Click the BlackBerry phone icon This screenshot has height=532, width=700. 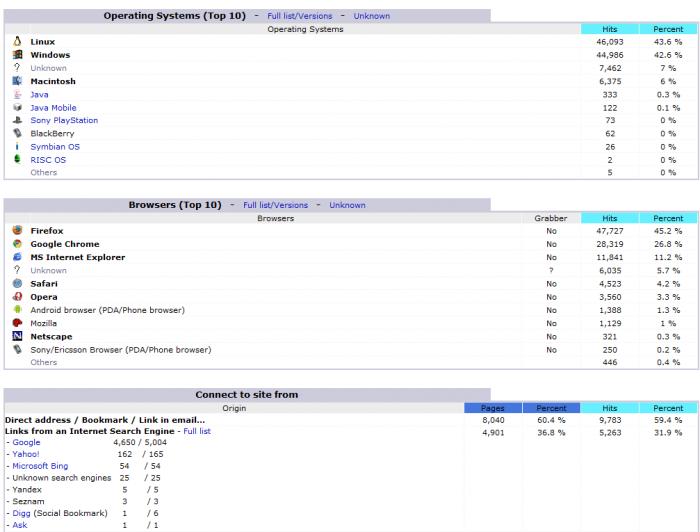tap(17, 133)
